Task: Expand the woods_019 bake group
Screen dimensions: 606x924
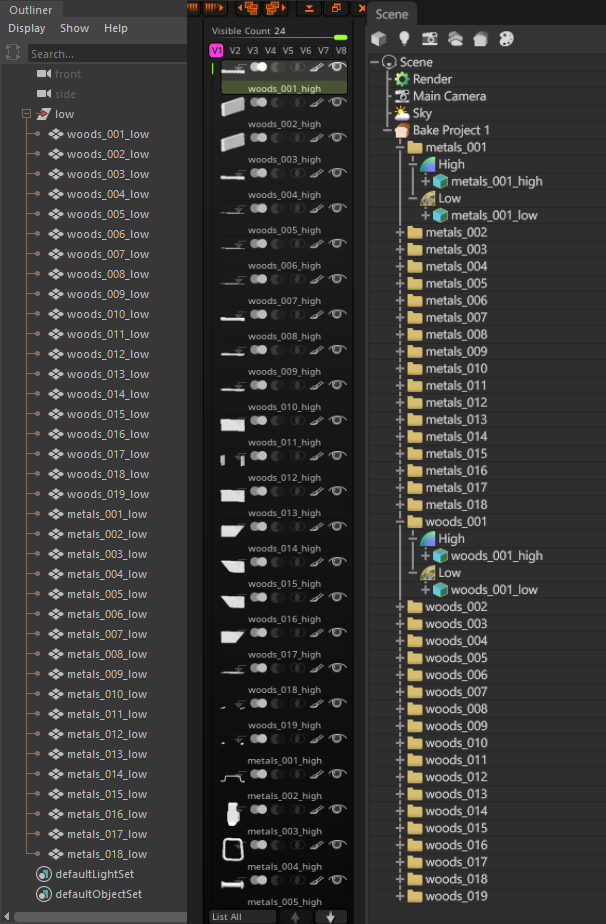Action: pos(400,896)
